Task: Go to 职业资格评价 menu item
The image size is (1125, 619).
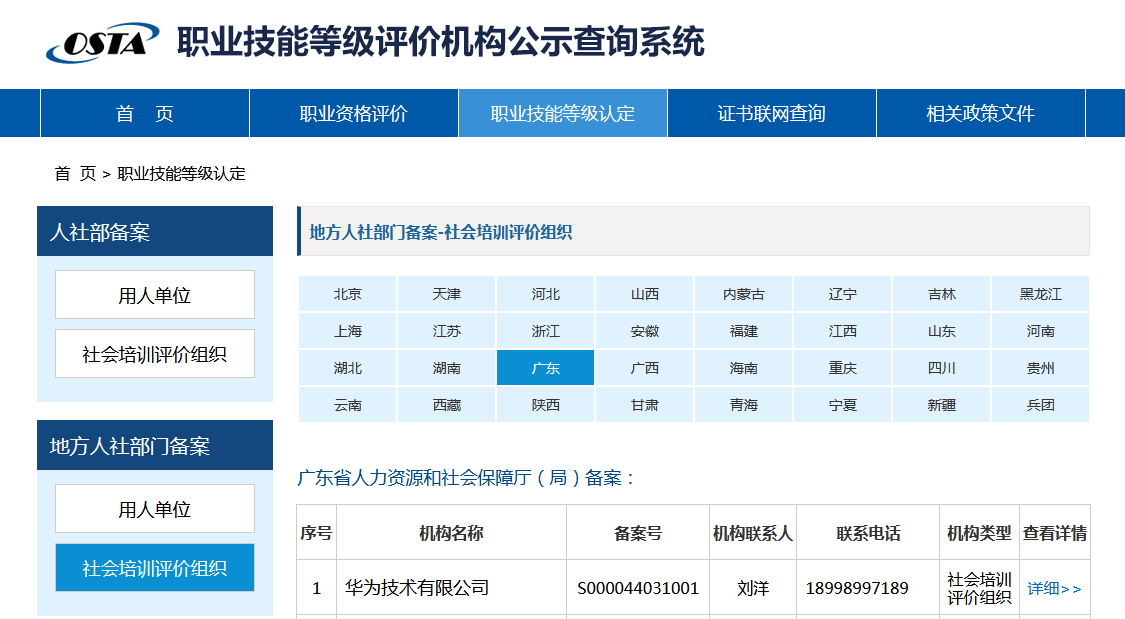Action: tap(354, 114)
